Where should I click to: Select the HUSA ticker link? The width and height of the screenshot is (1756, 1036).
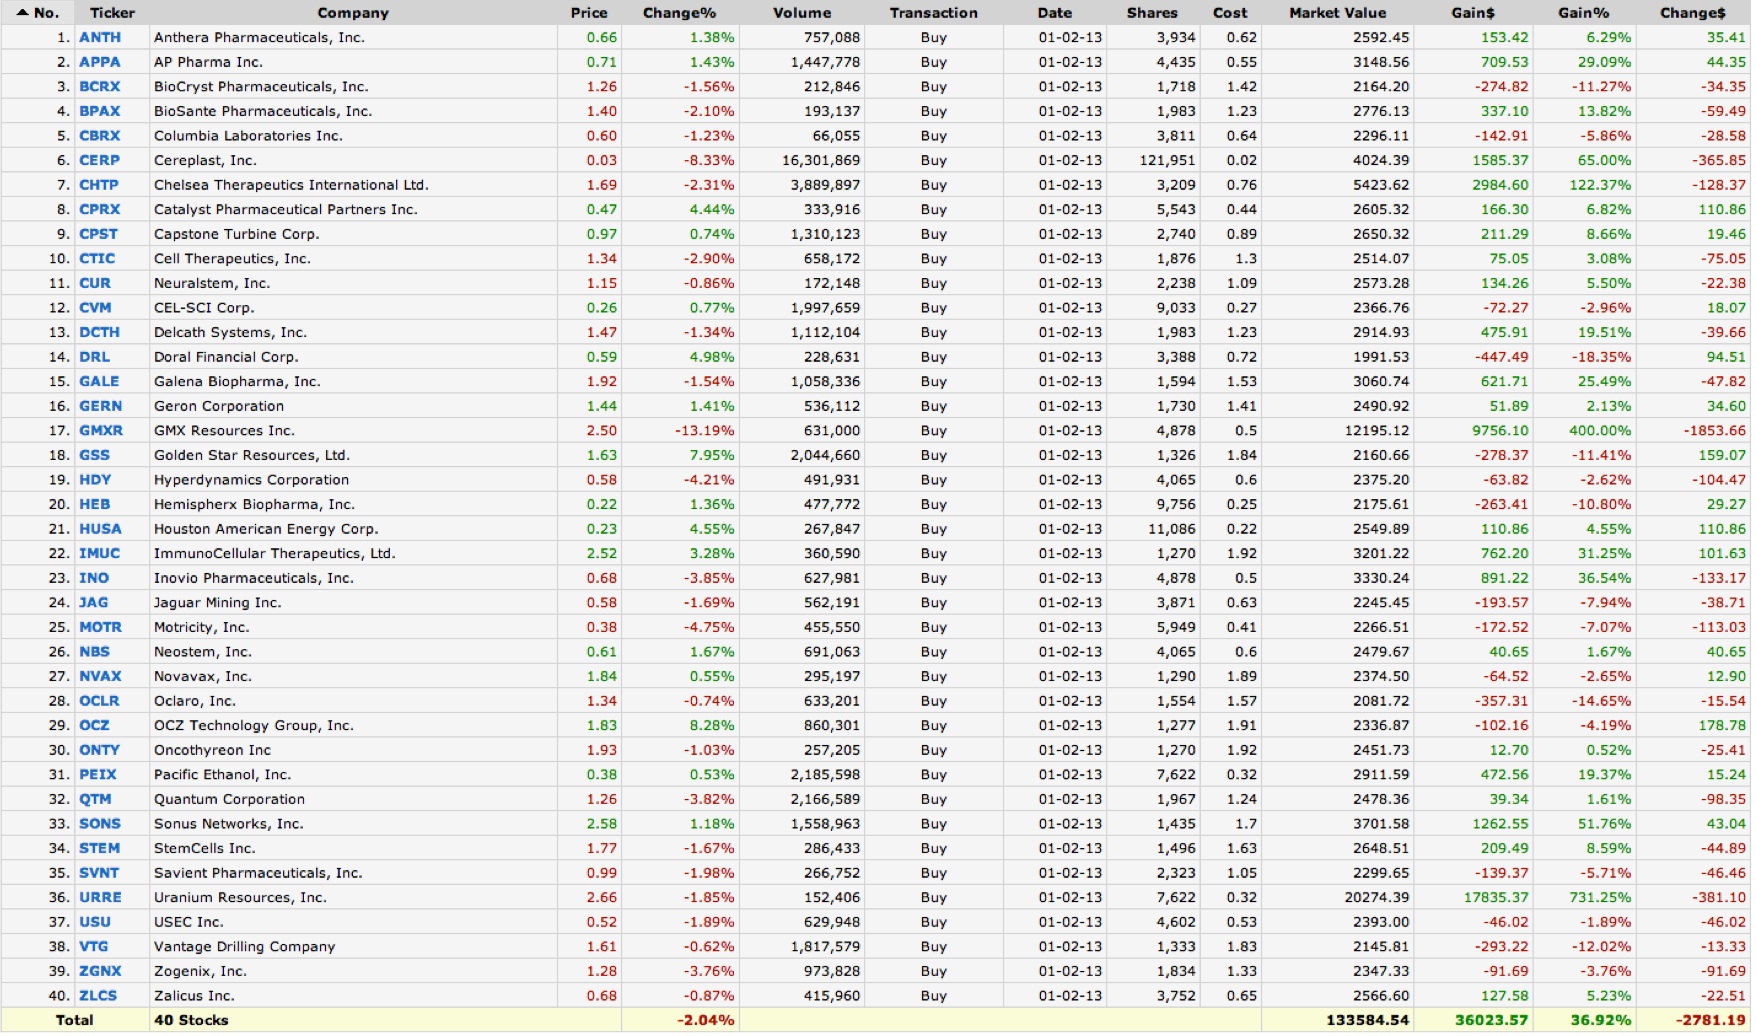(x=100, y=529)
